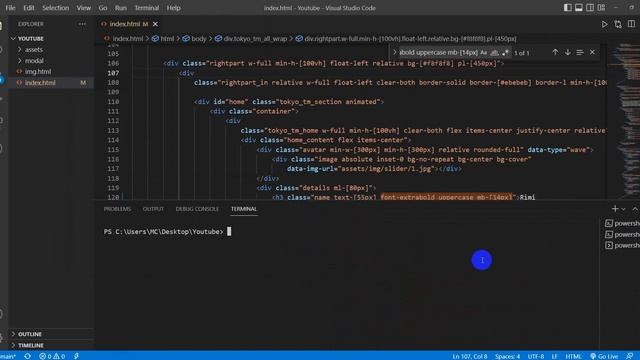Open the main branch status item
The image size is (640, 360).
8,356
